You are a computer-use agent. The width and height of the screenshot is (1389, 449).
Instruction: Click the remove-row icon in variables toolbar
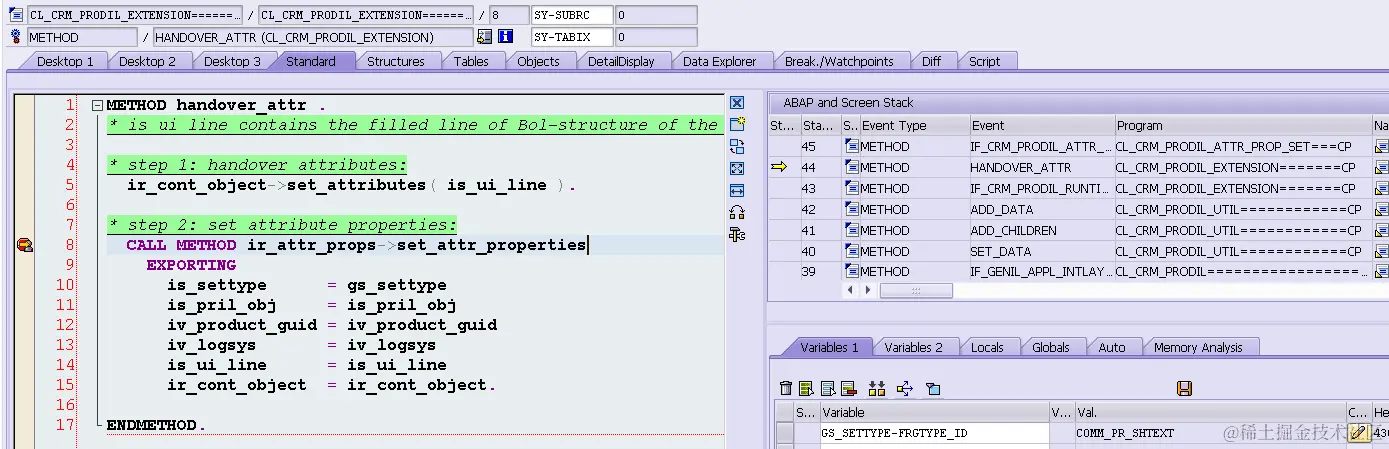pyautogui.click(x=849, y=388)
